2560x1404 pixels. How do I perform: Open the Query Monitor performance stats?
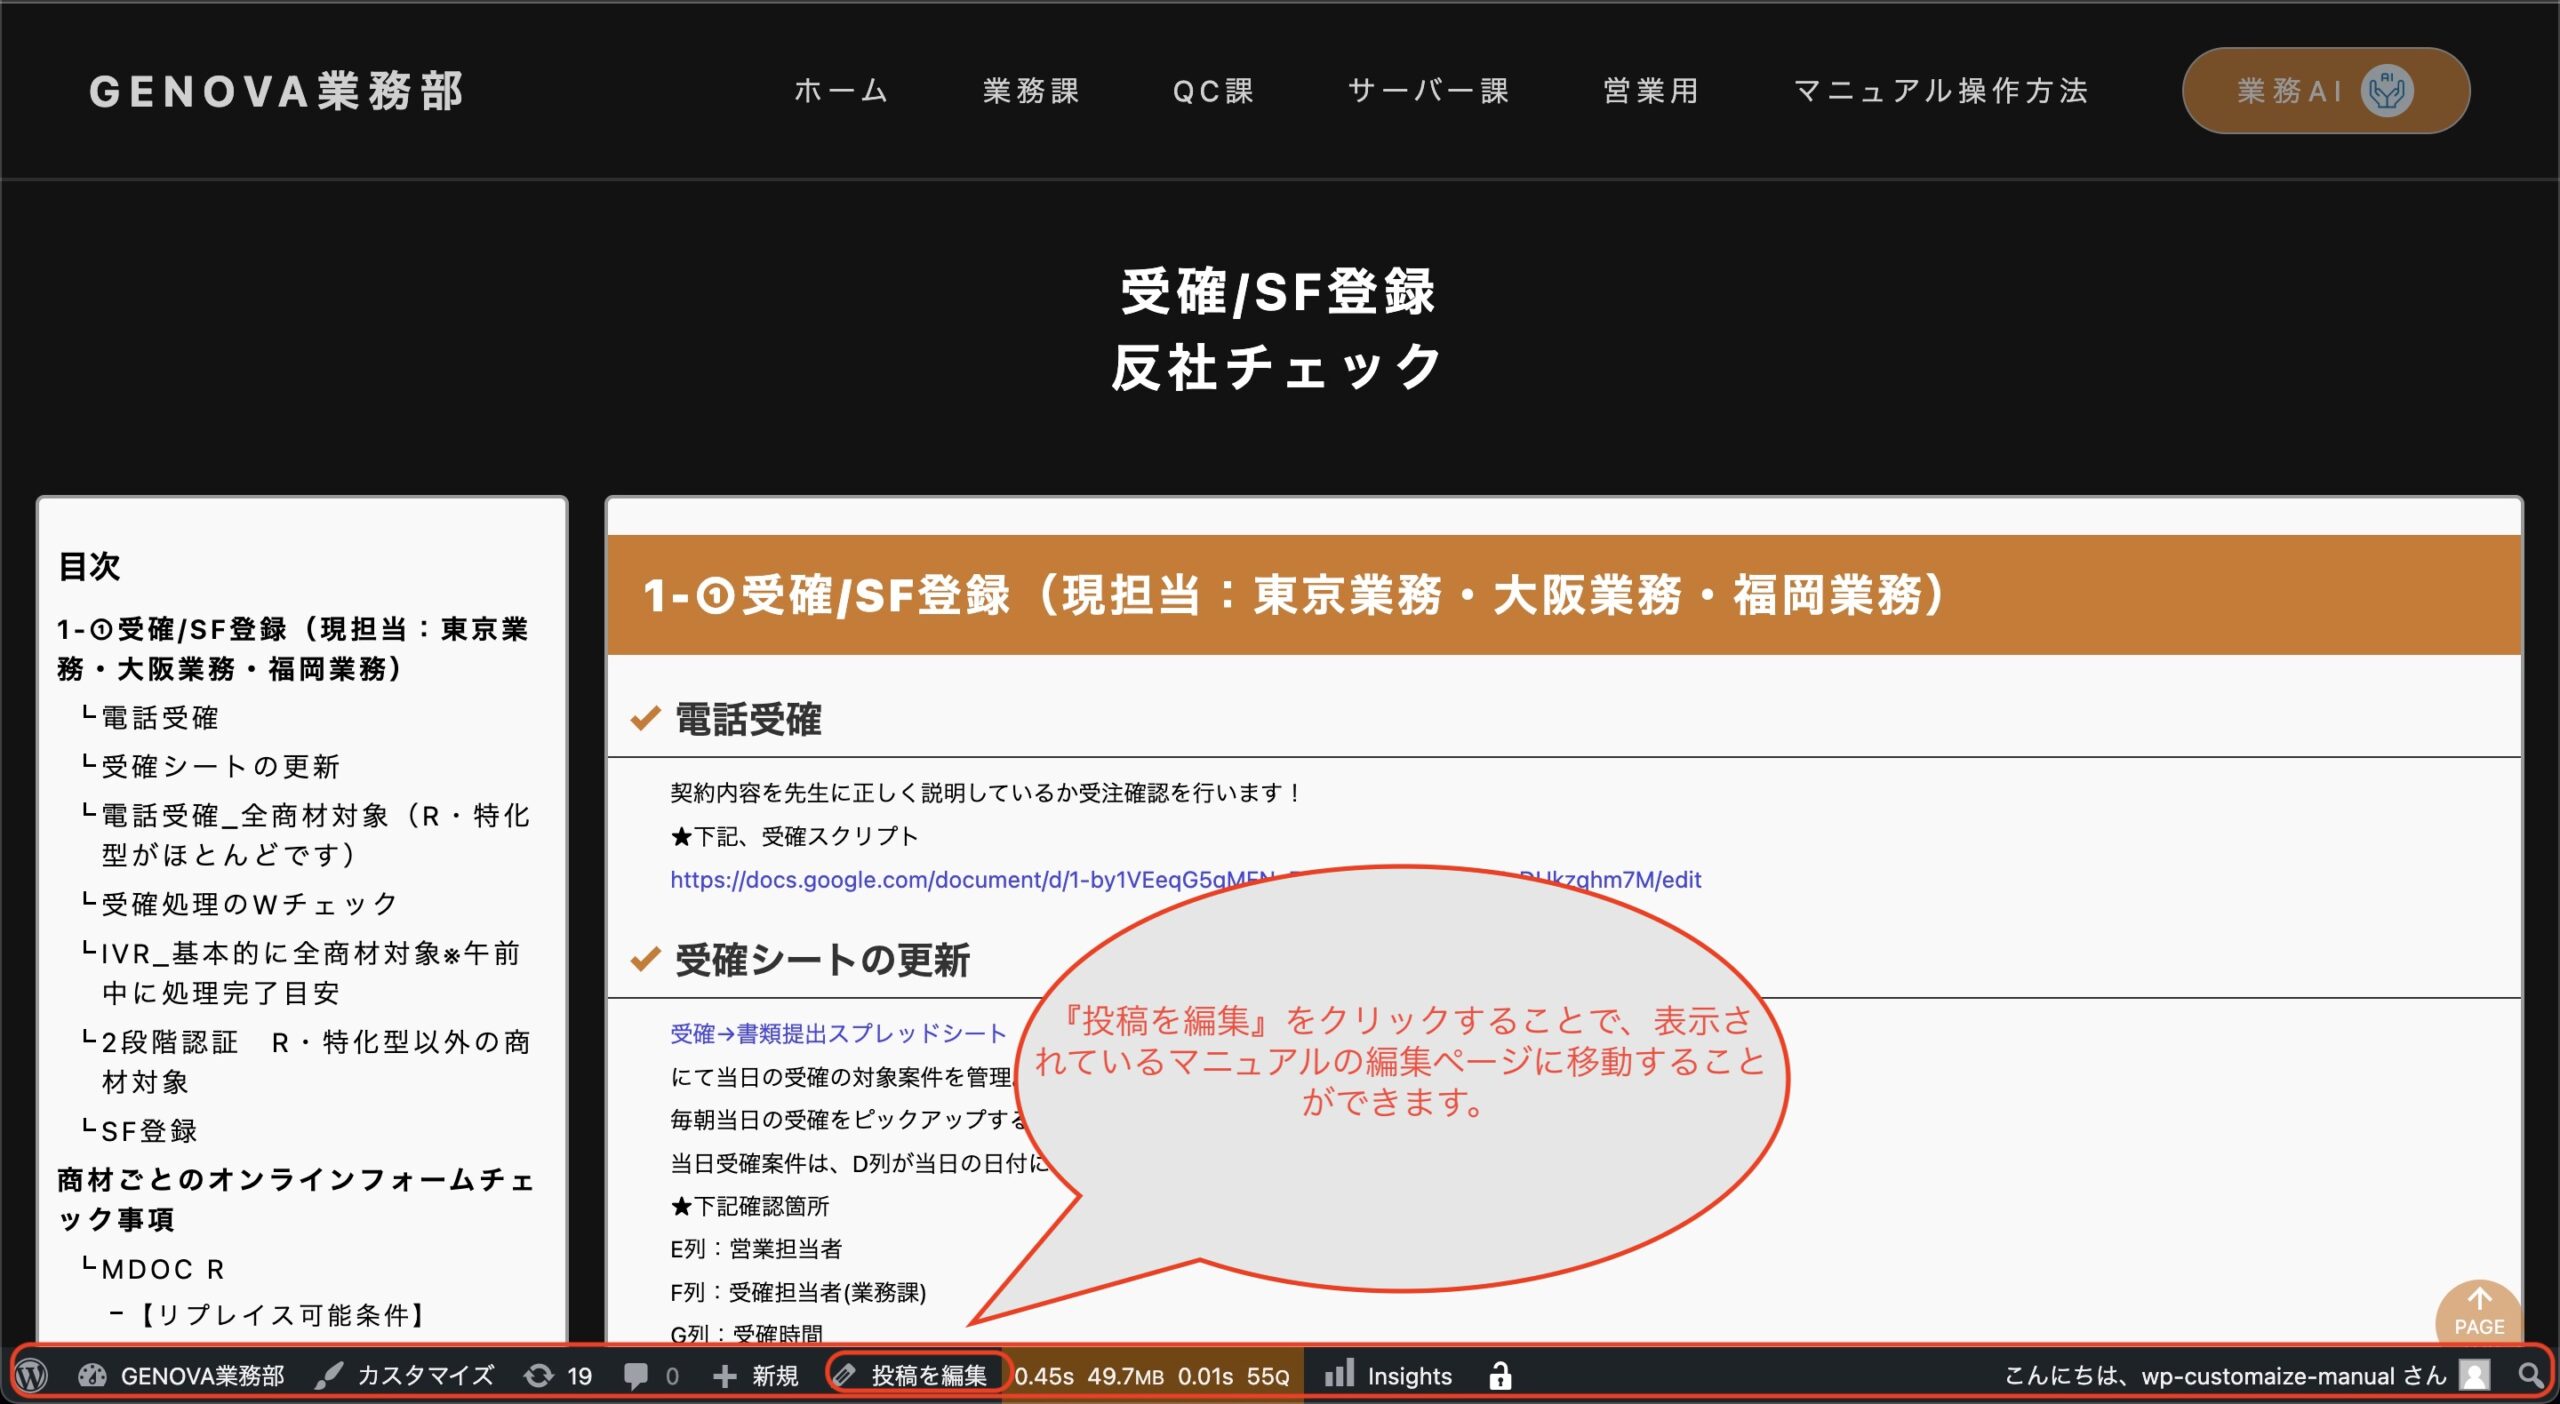tap(1151, 1376)
